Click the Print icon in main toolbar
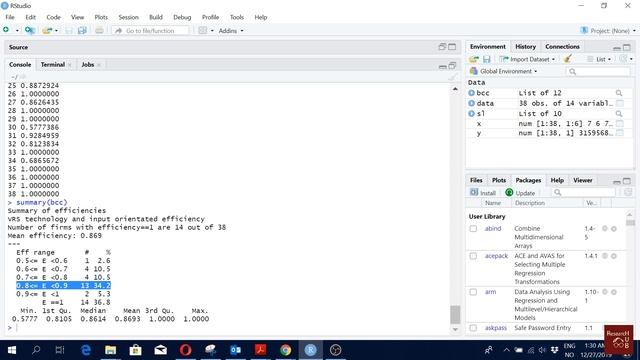 pyautogui.click(x=99, y=30)
